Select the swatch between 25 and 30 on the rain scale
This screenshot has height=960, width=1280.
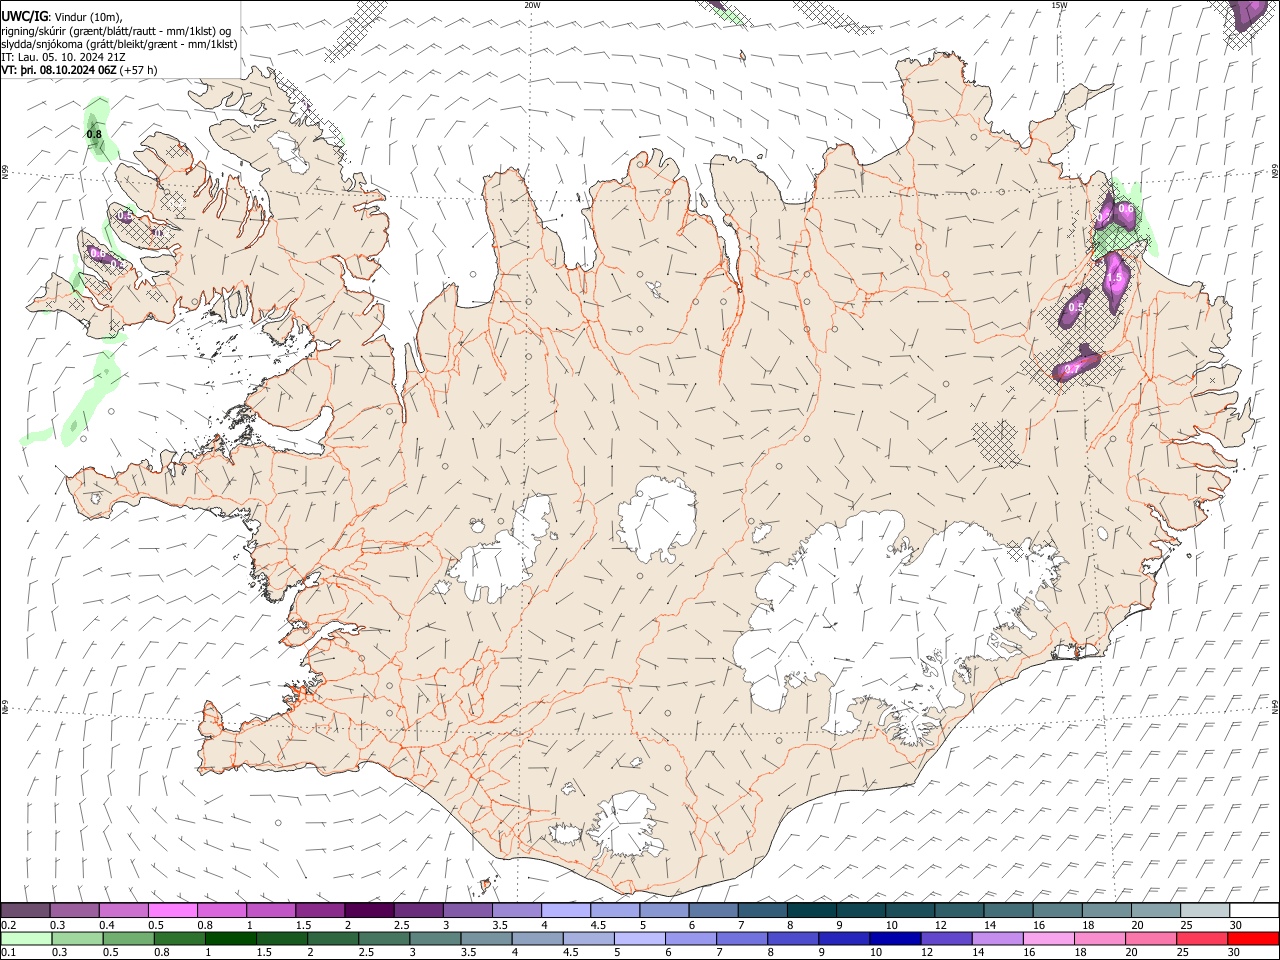point(1205,938)
